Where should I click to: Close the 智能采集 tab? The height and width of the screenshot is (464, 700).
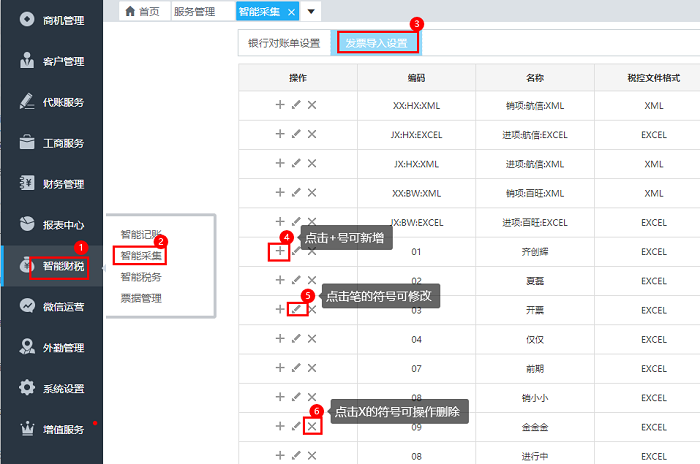tap(291, 12)
